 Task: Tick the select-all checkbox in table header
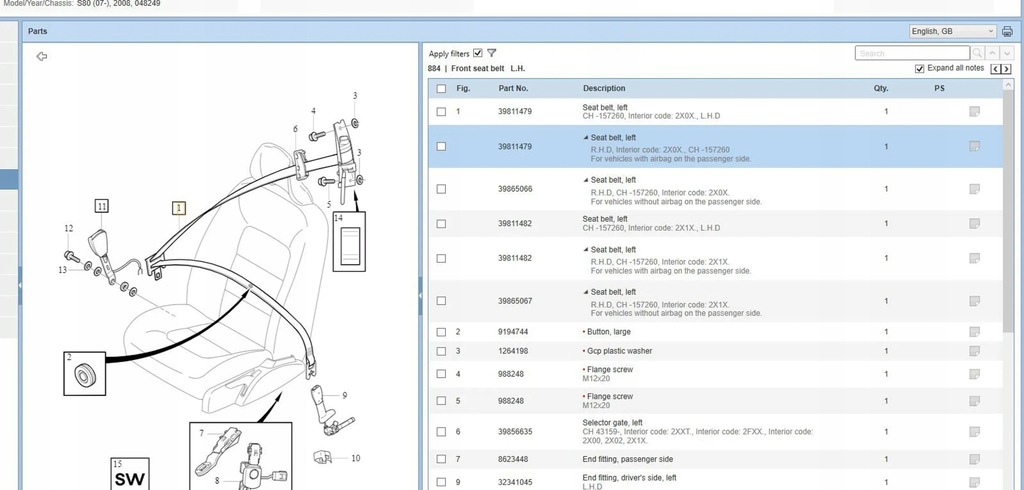pos(441,88)
